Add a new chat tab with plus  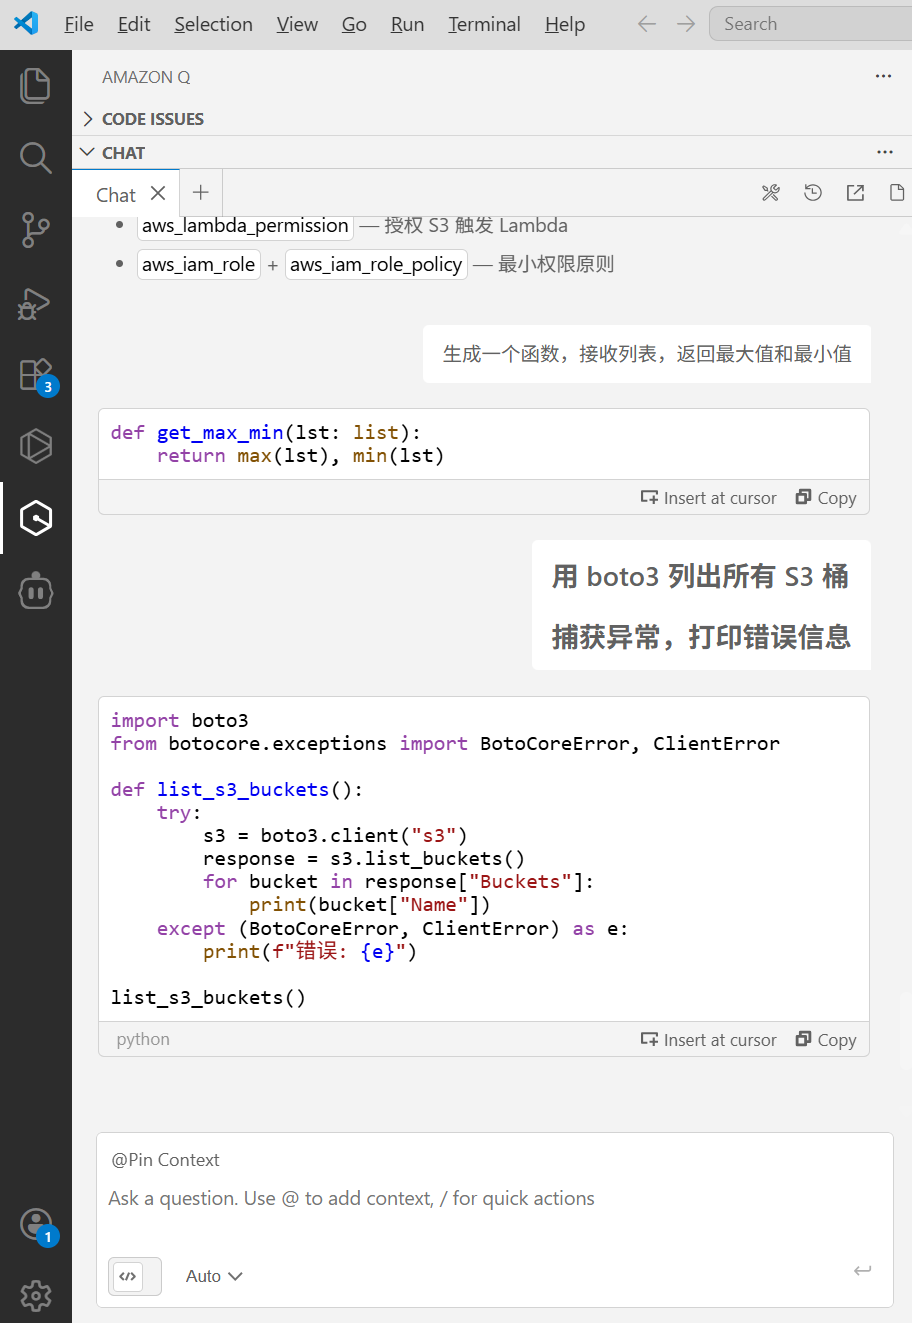click(201, 193)
